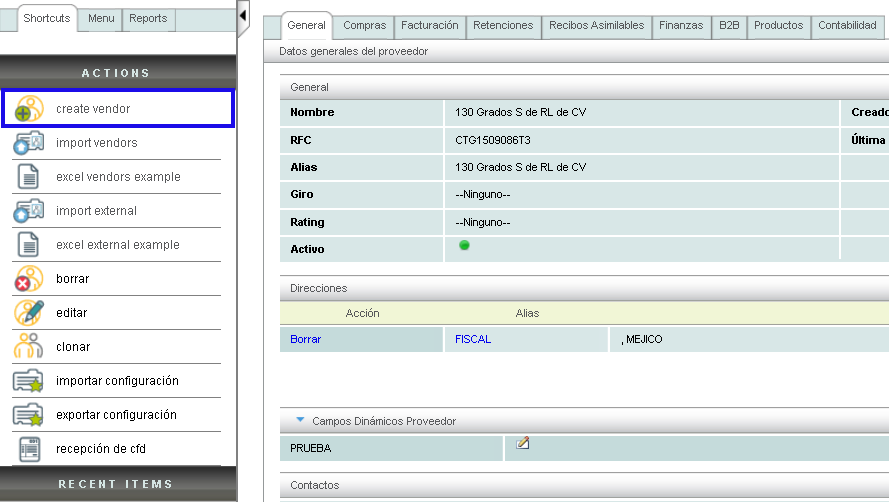Click the borrar delete vendor icon
Viewport: 889px width, 502px height.
click(x=29, y=279)
